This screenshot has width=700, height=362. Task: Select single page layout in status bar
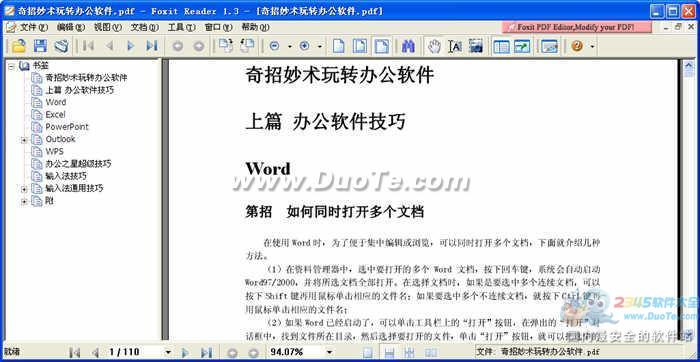click(x=367, y=353)
